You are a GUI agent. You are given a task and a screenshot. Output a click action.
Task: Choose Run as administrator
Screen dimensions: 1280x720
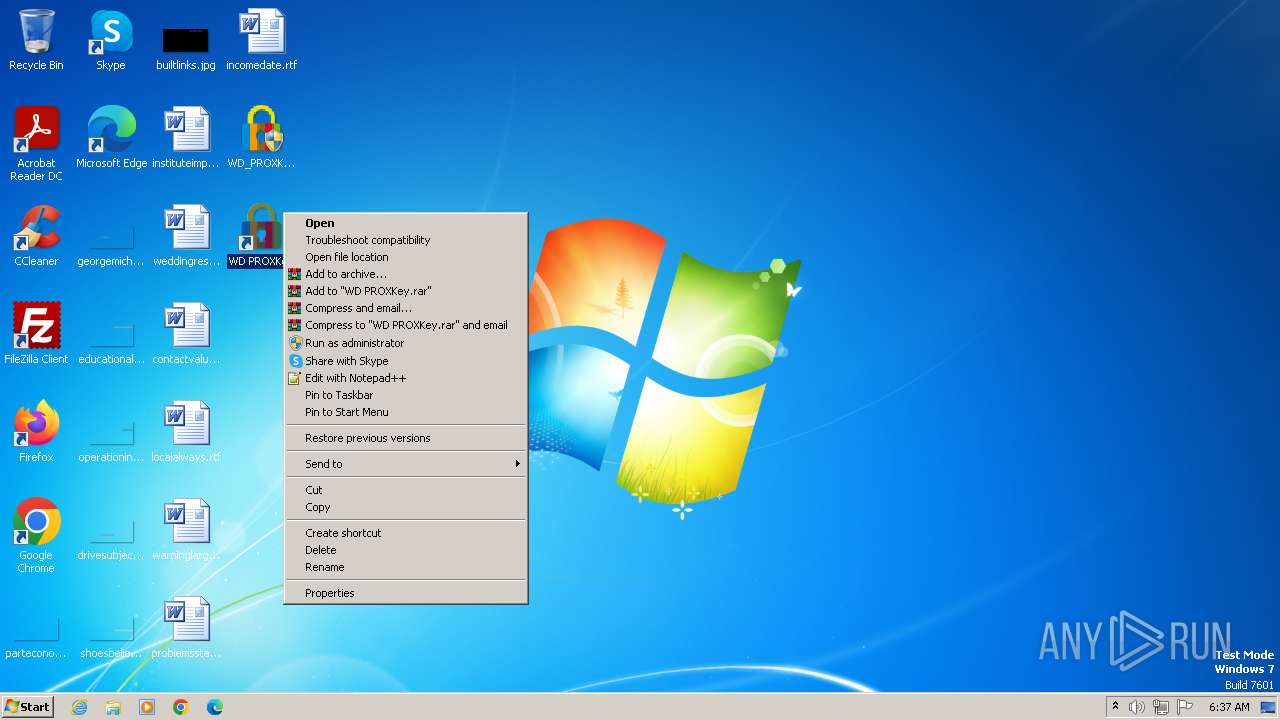pyautogui.click(x=405, y=343)
